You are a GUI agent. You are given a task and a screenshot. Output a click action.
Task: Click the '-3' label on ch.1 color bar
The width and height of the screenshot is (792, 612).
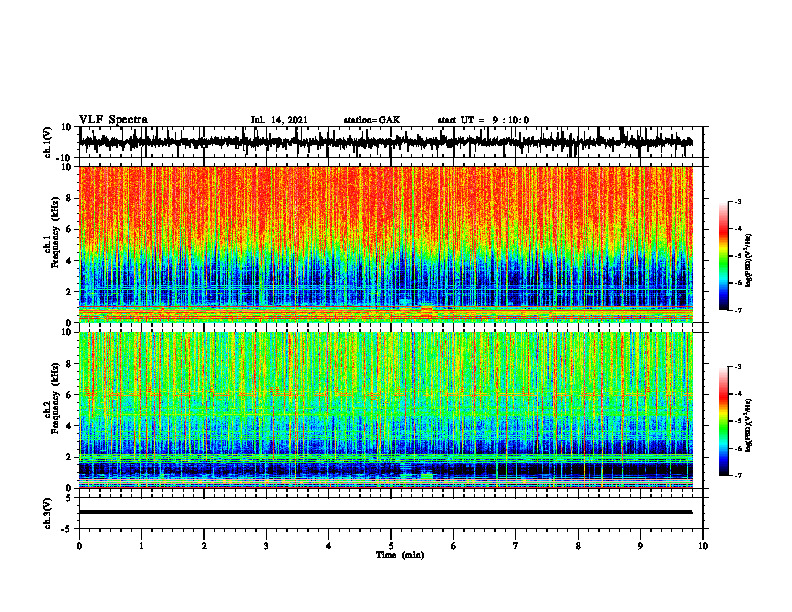(736, 201)
